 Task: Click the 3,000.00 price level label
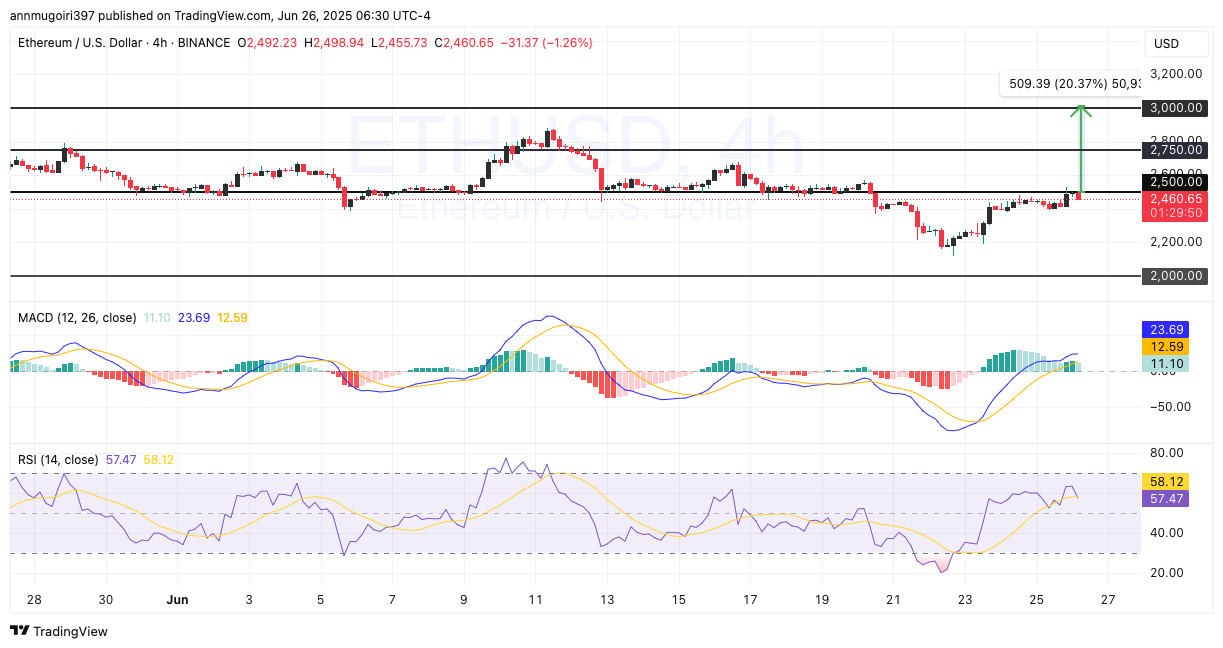[1174, 107]
